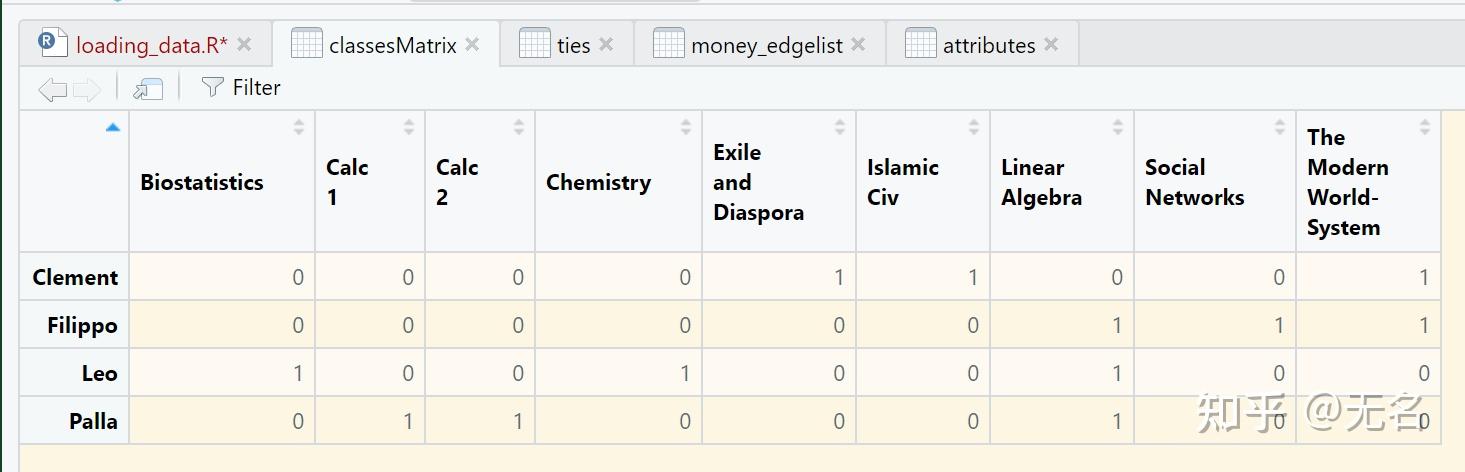This screenshot has height=472, width=1465.
Task: Select the Linear Algebra column header
Action: [x=1041, y=182]
